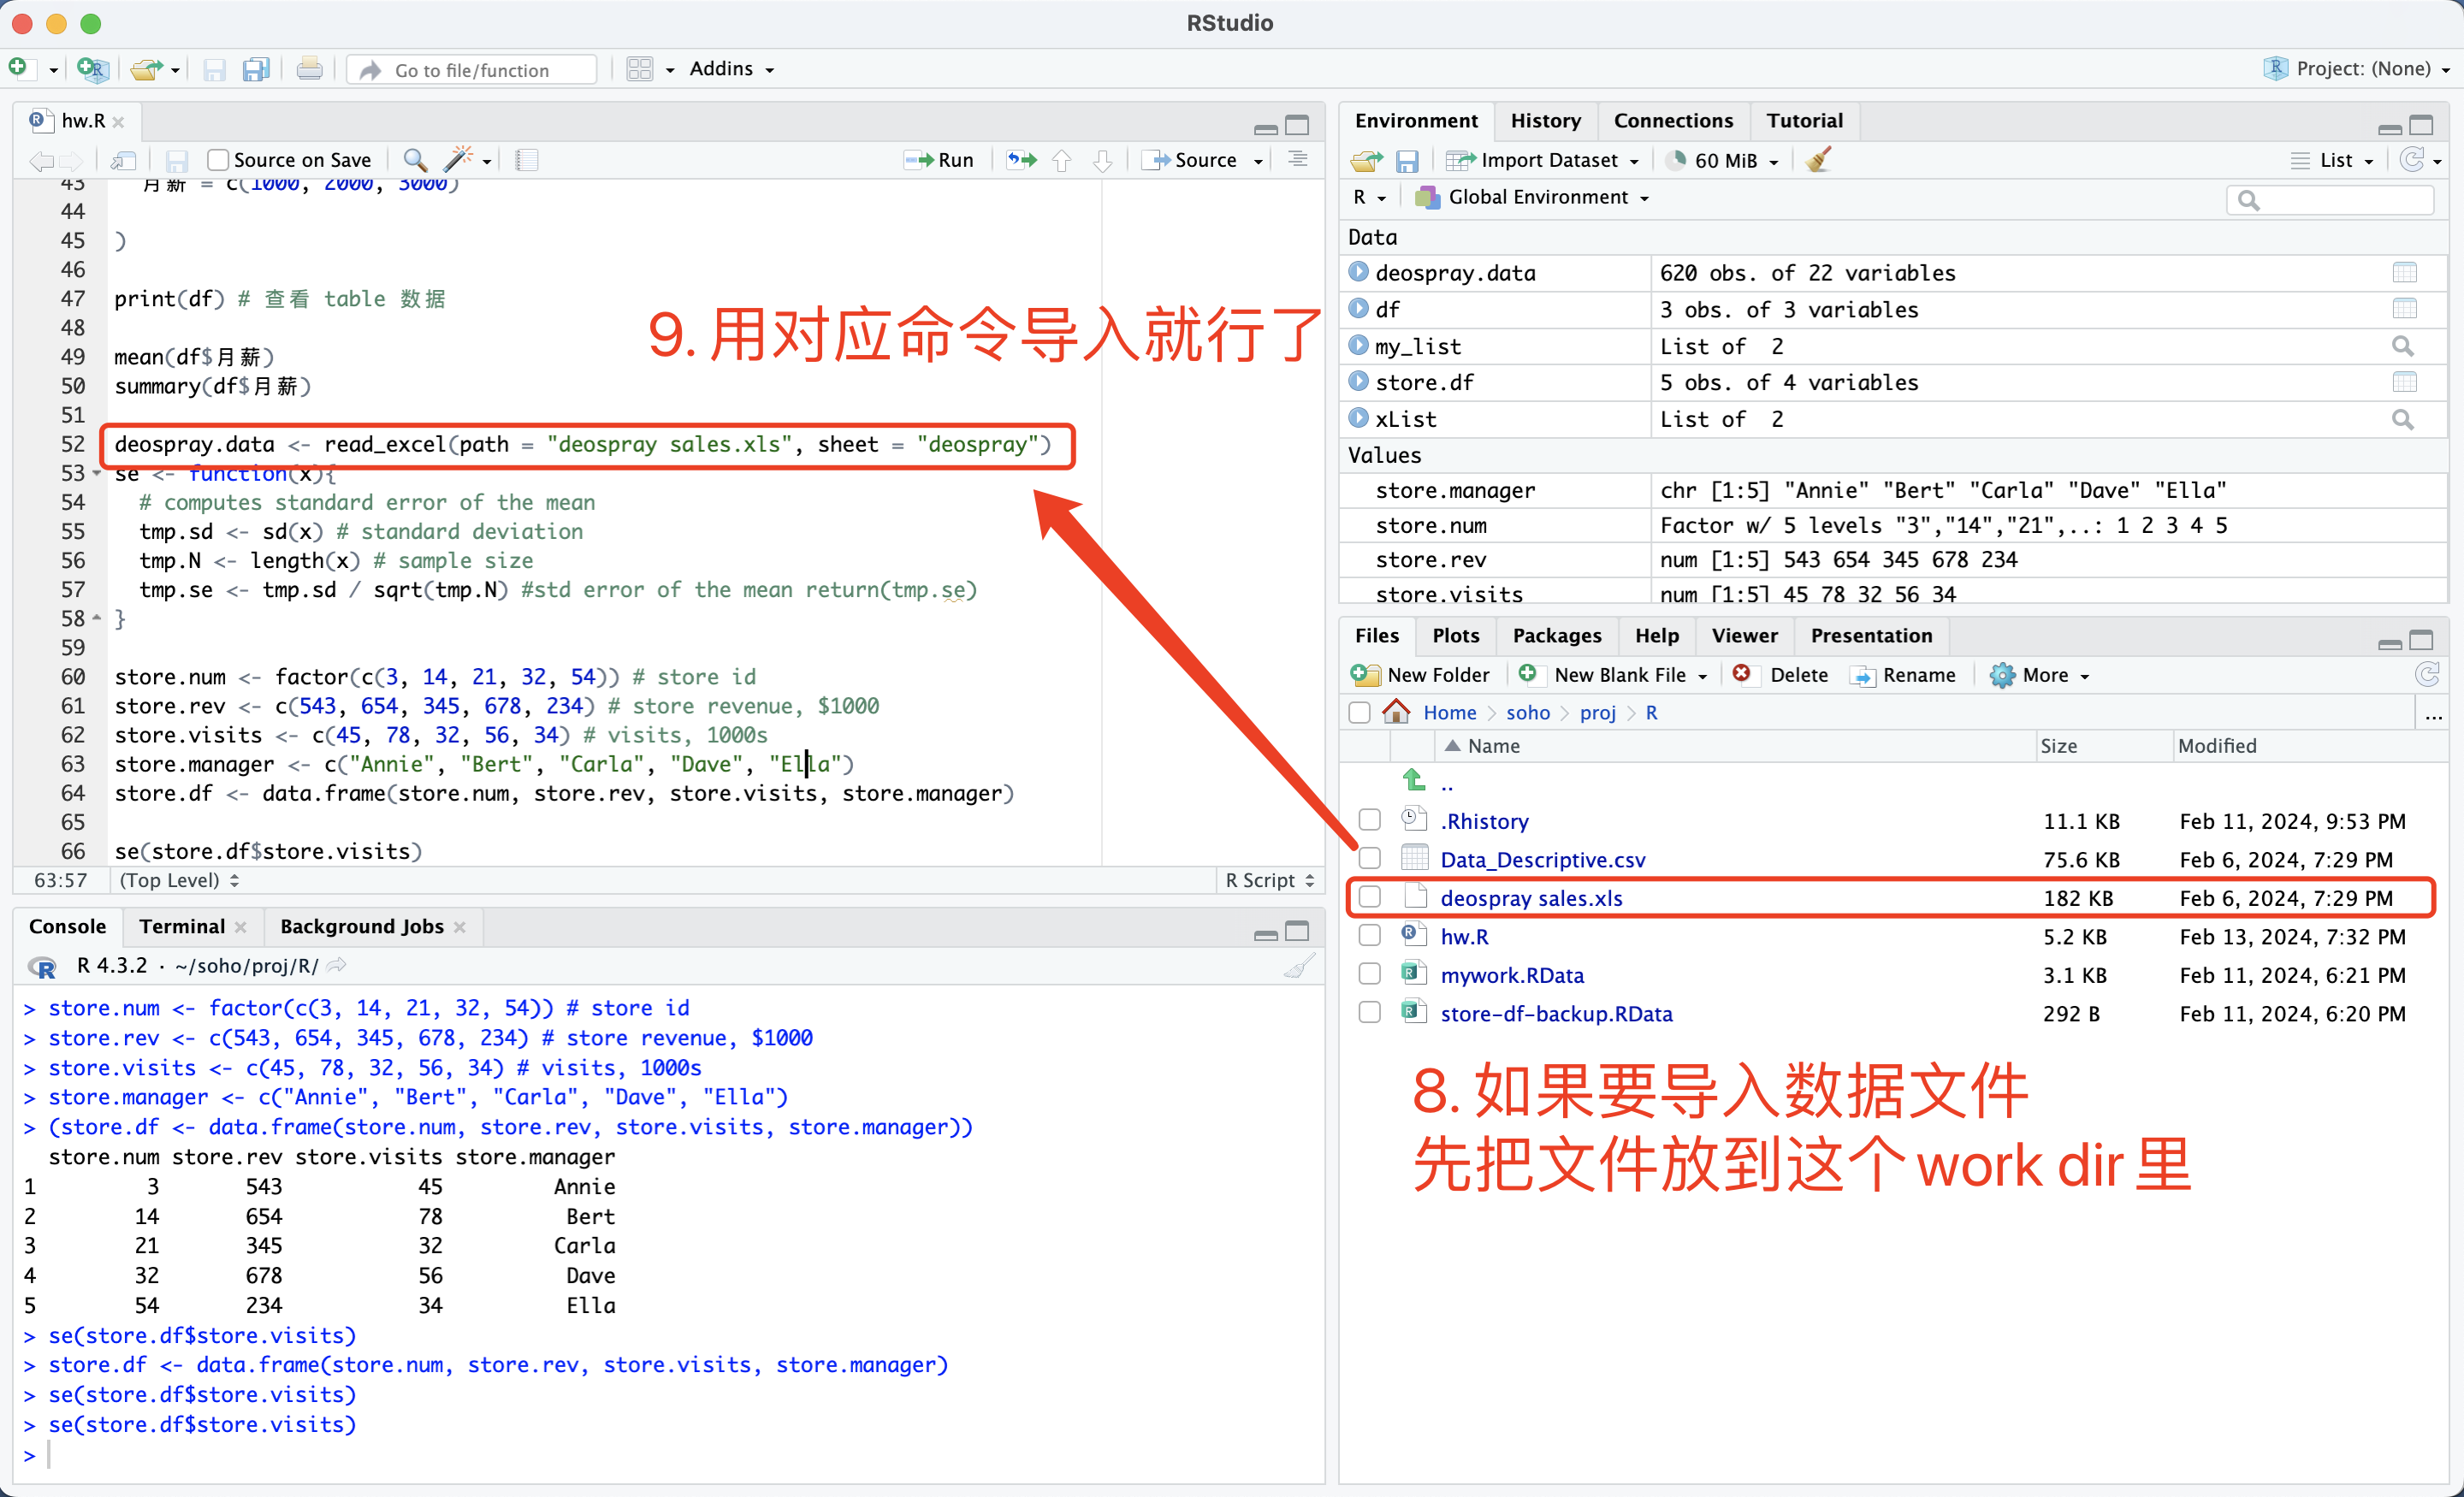The height and width of the screenshot is (1497, 2464).
Task: View the deospray.data table grid icon
Action: 2404,273
